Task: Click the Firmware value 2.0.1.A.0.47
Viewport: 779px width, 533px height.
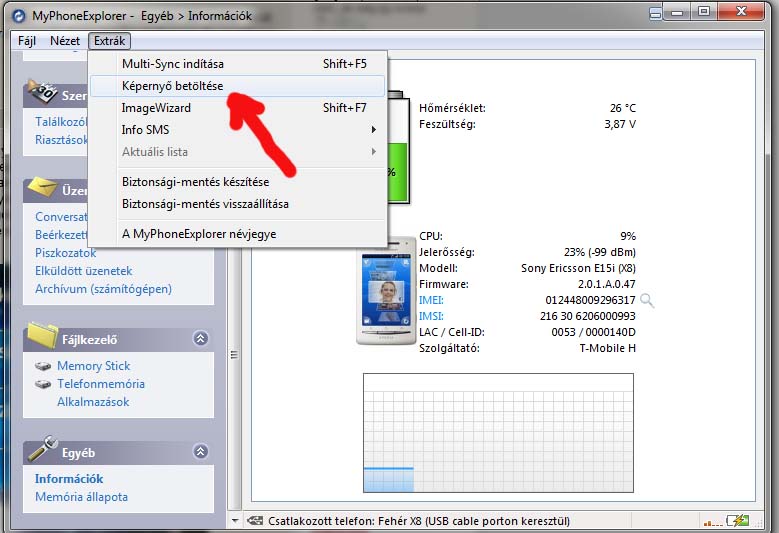Action: [x=607, y=284]
